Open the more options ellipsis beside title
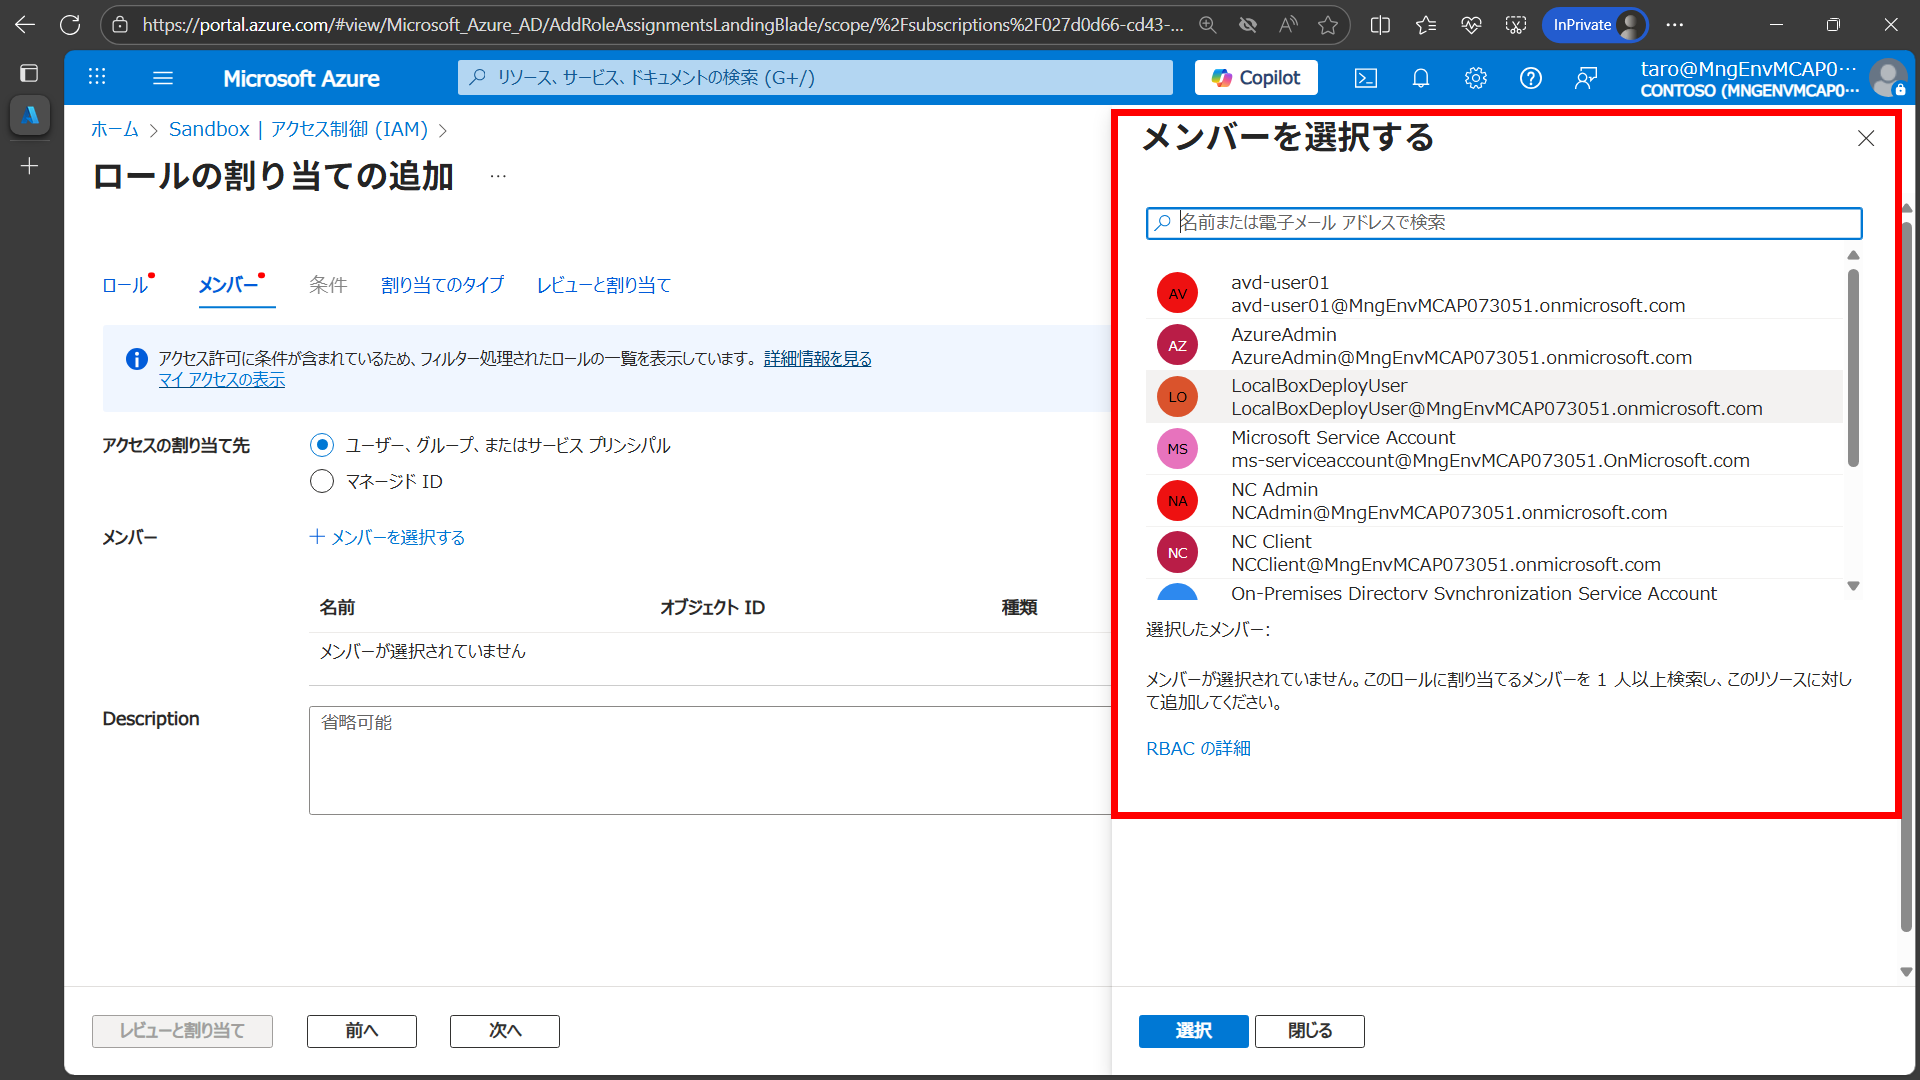Viewport: 1920px width, 1080px height. coord(498,177)
